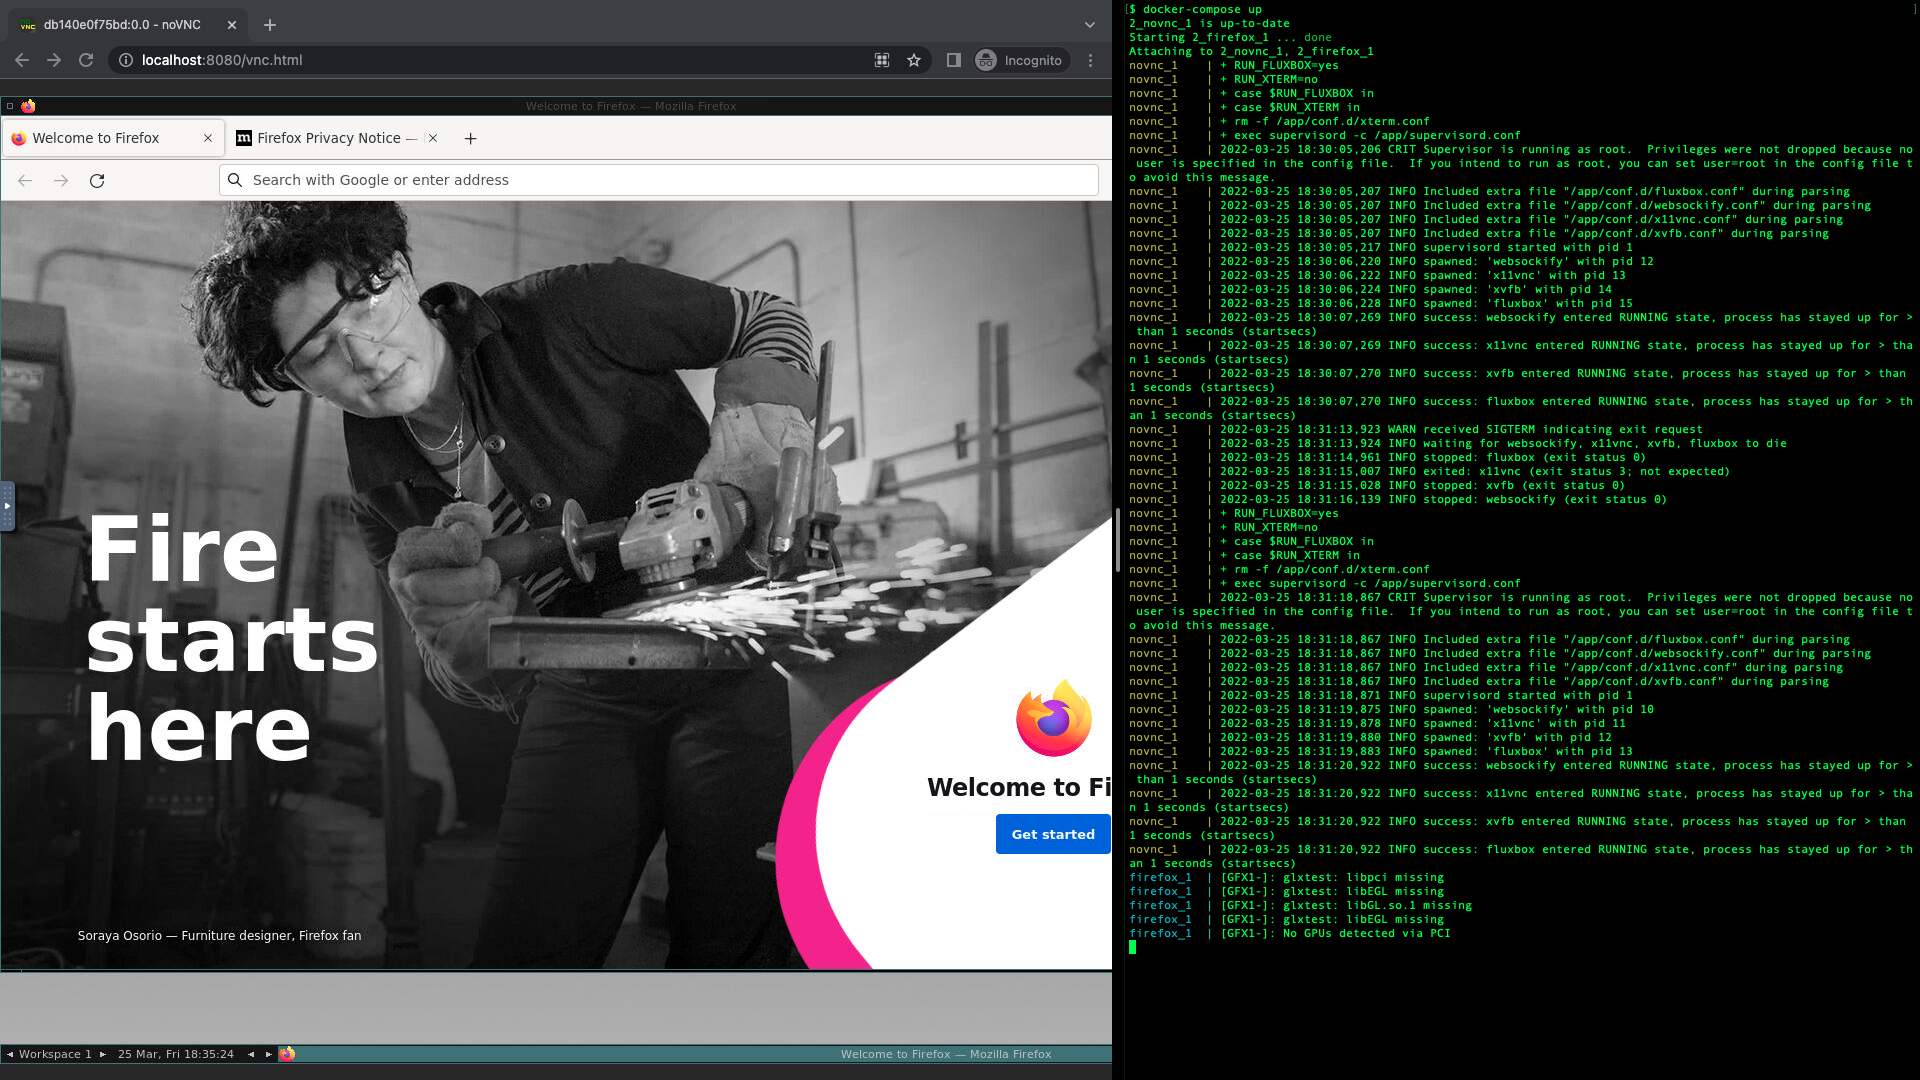Click the clock showing 25 Mar, Fri 18:35:24
This screenshot has height=1080, width=1920.
click(176, 1054)
